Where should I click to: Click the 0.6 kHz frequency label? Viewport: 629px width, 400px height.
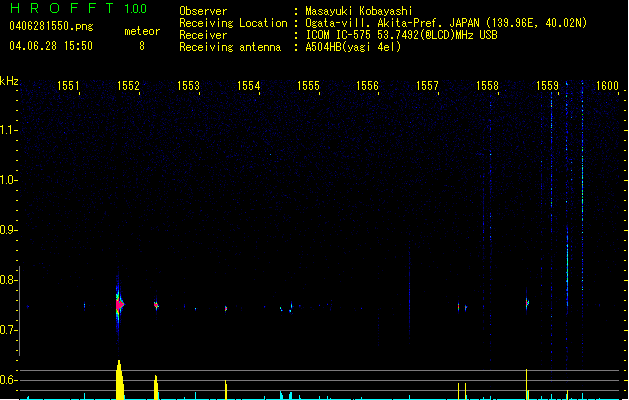(x=8, y=380)
